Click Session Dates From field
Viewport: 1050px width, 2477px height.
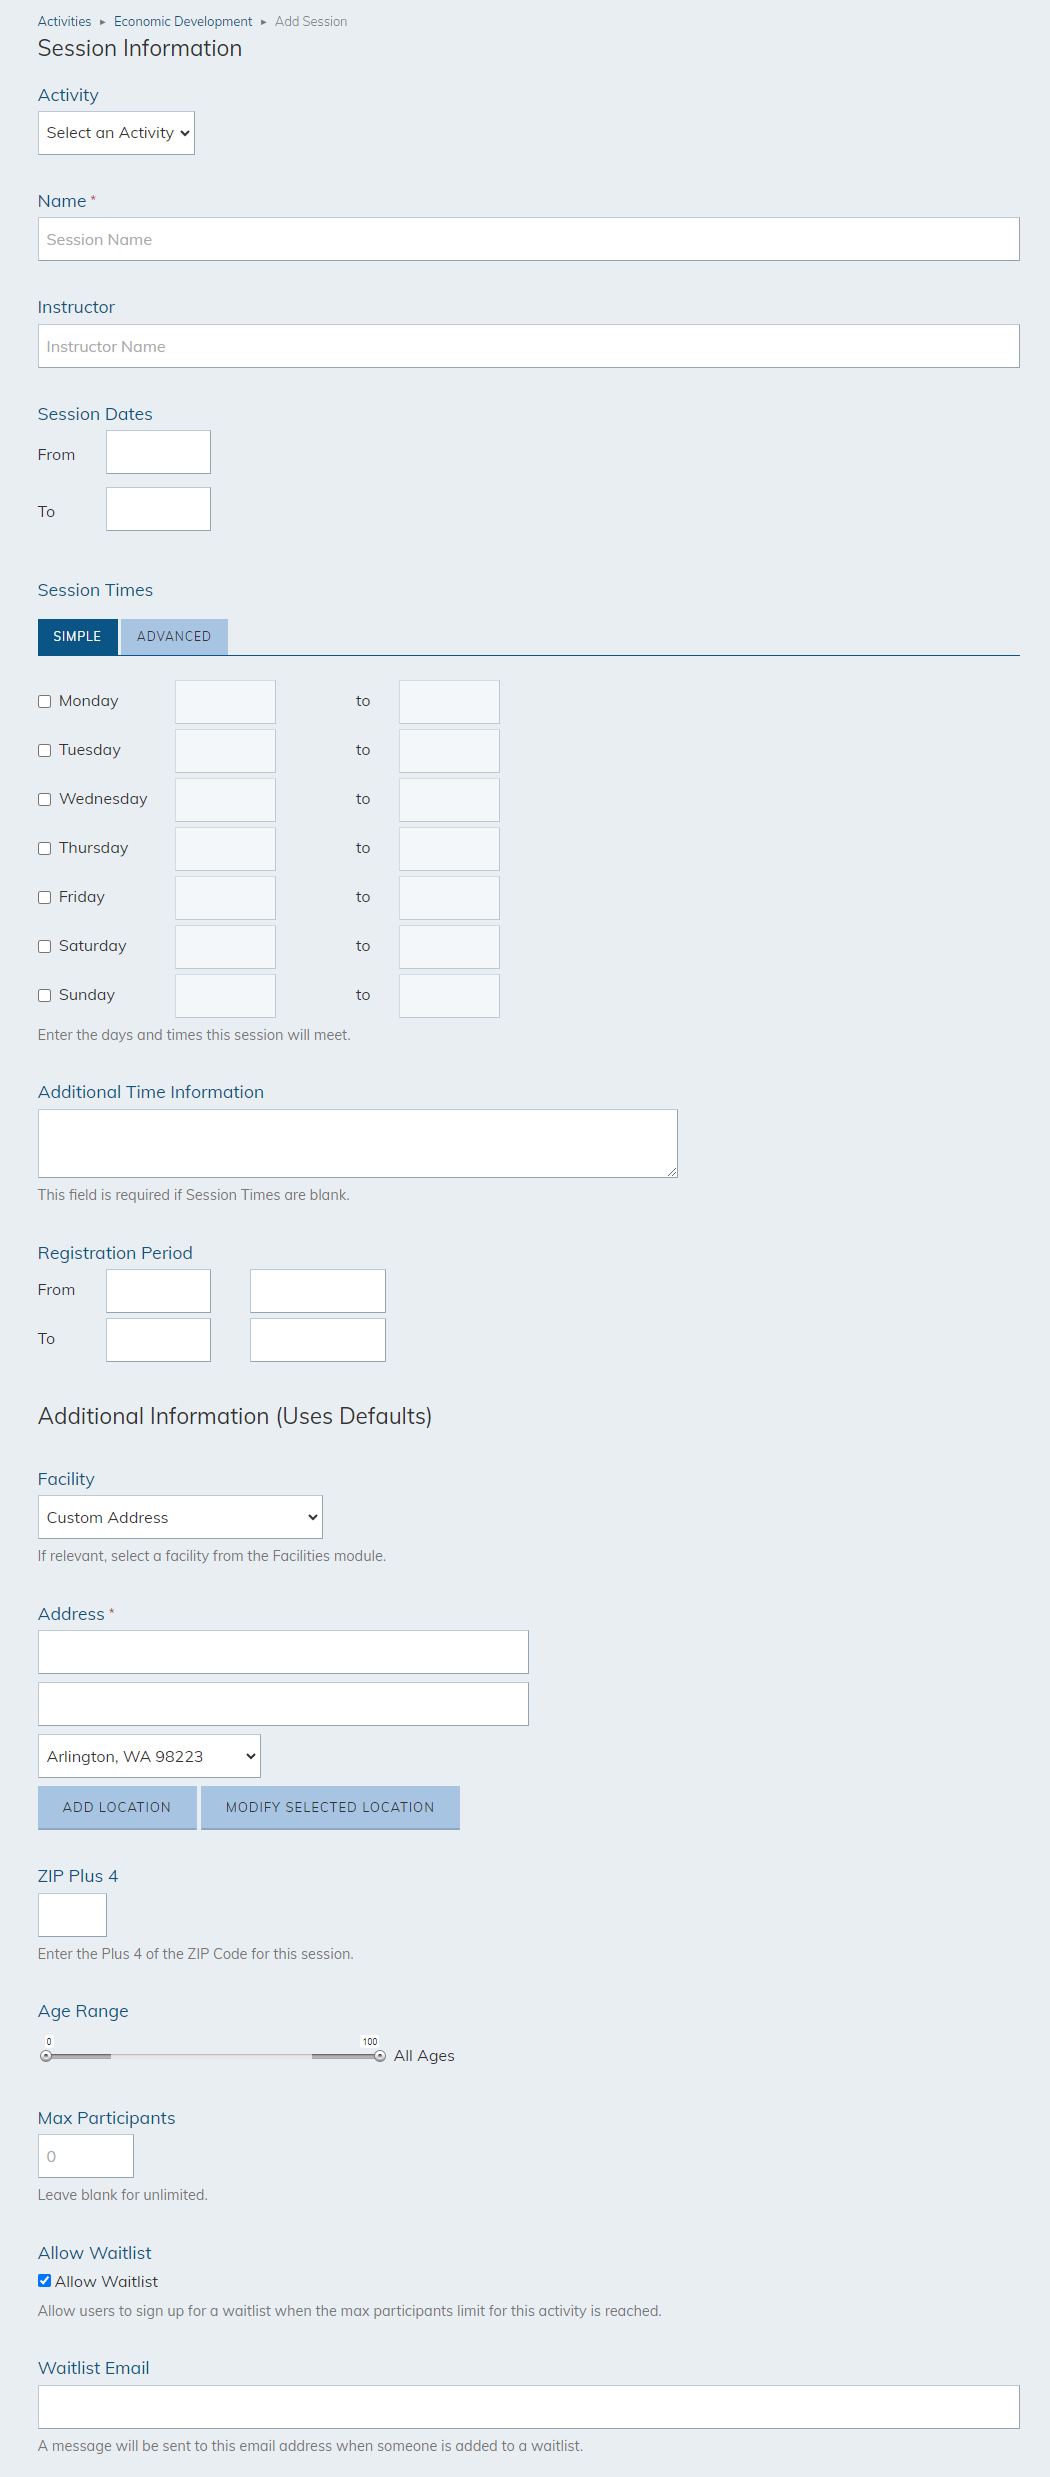(158, 452)
